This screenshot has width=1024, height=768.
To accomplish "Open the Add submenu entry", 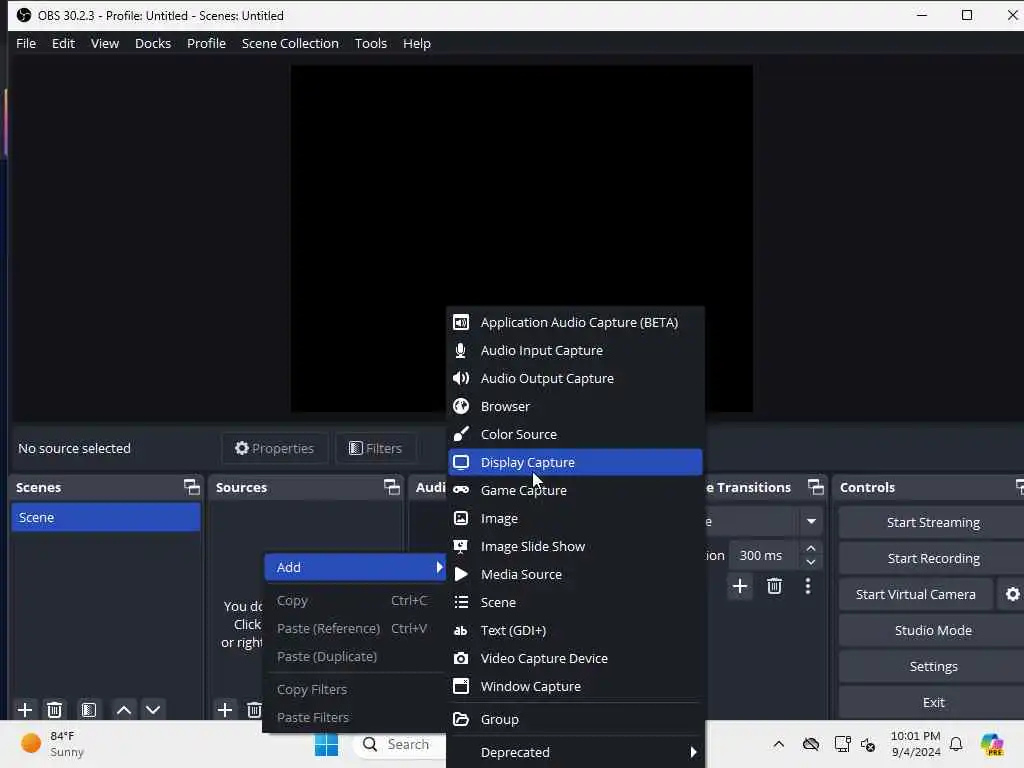I will coord(355,567).
